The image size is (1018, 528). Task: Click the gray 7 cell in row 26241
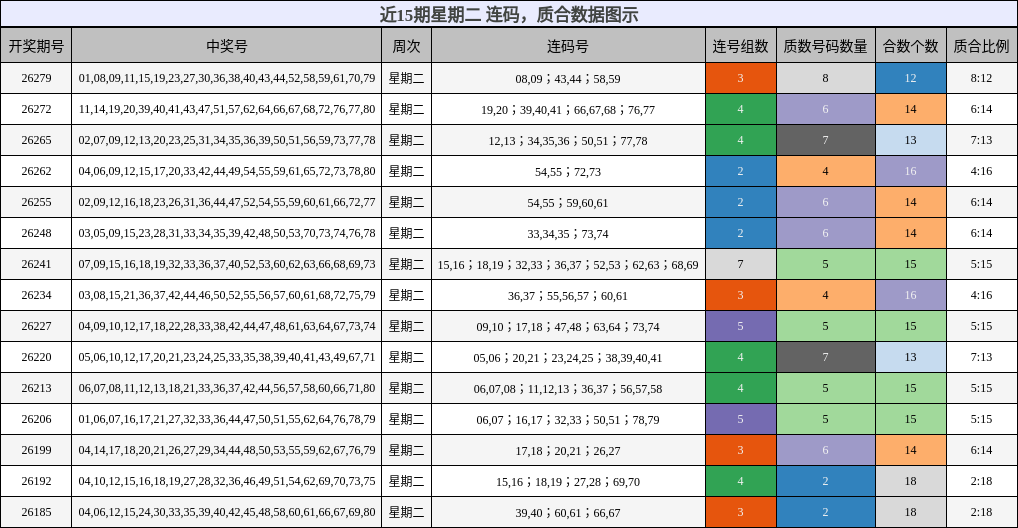[x=741, y=264]
